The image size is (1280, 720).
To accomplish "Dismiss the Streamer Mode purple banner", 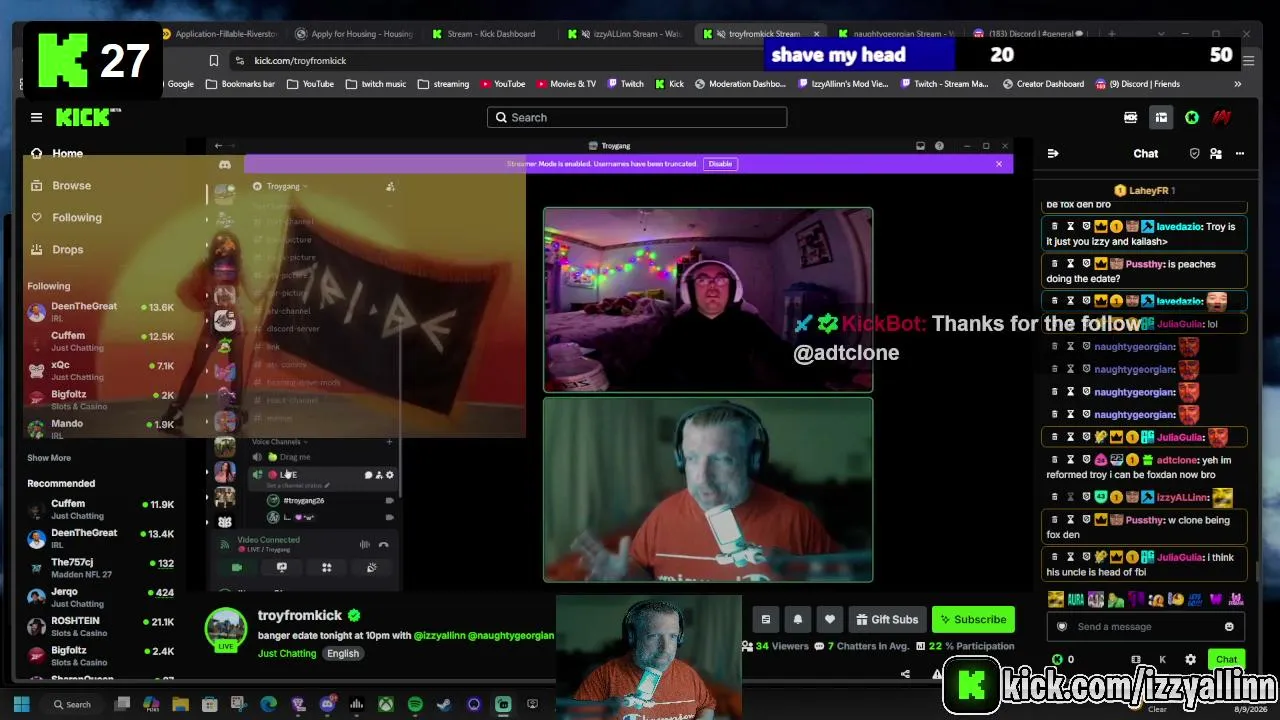I will click(999, 164).
